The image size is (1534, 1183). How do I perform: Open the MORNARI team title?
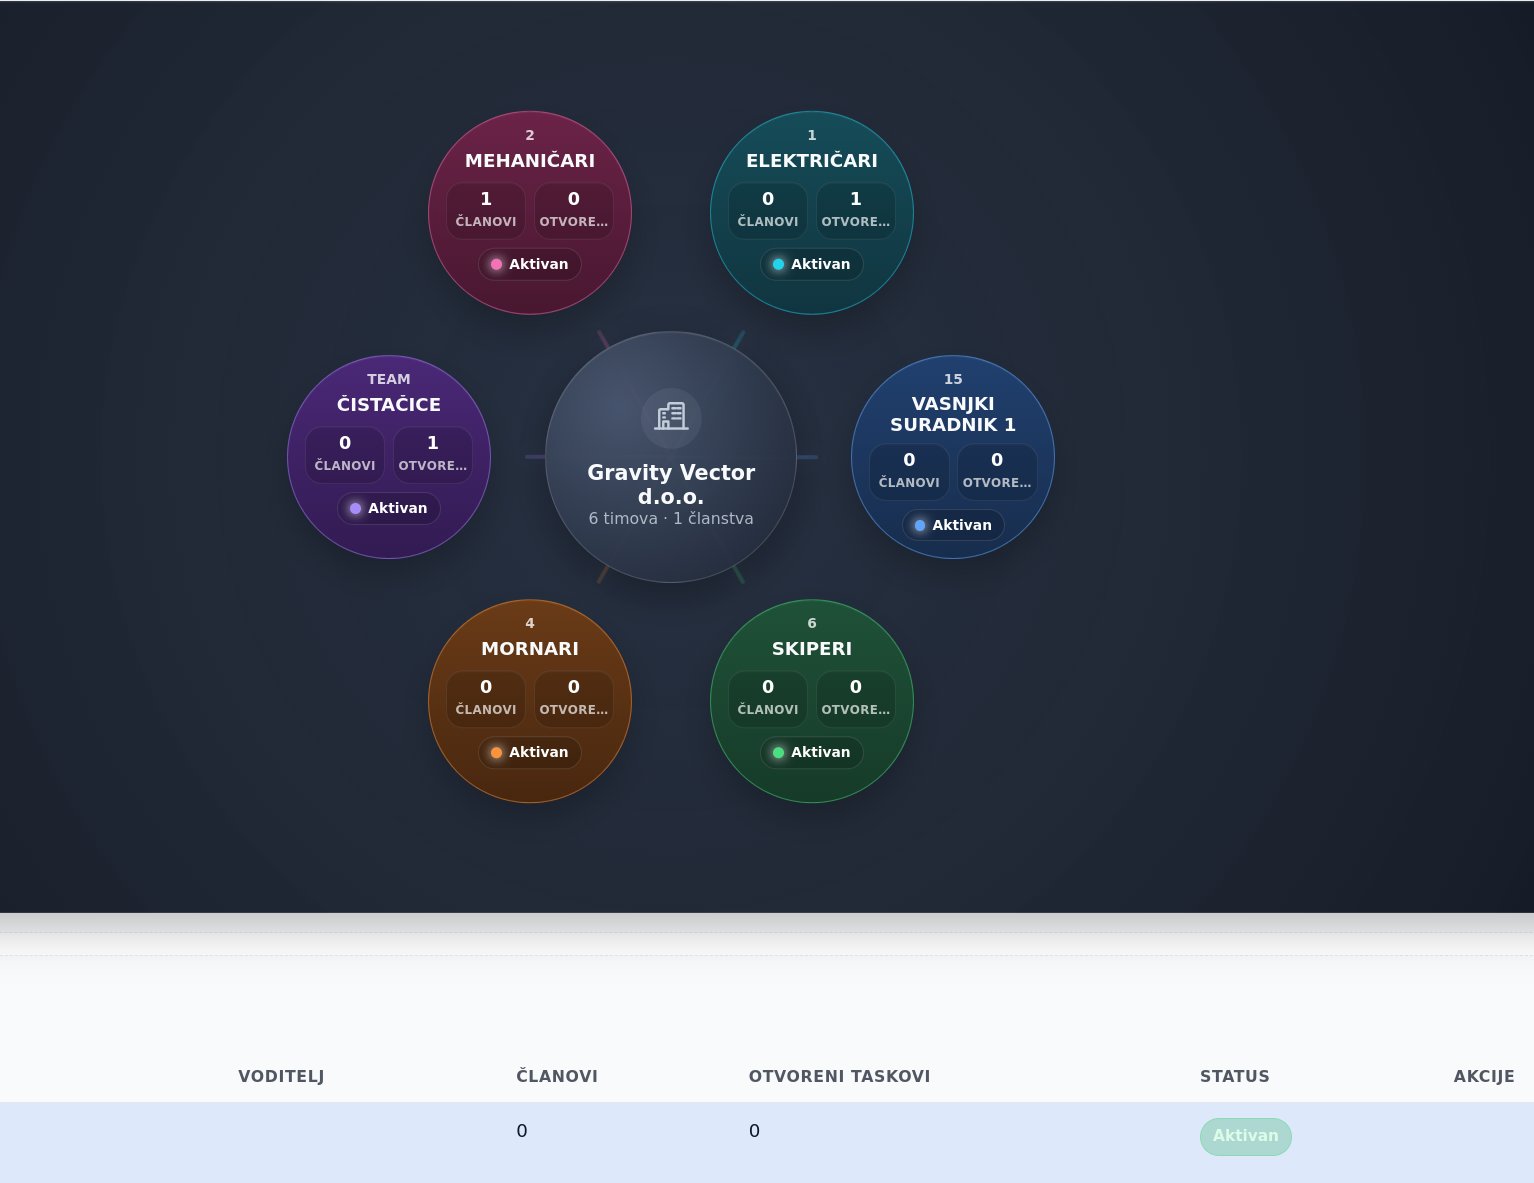click(530, 648)
